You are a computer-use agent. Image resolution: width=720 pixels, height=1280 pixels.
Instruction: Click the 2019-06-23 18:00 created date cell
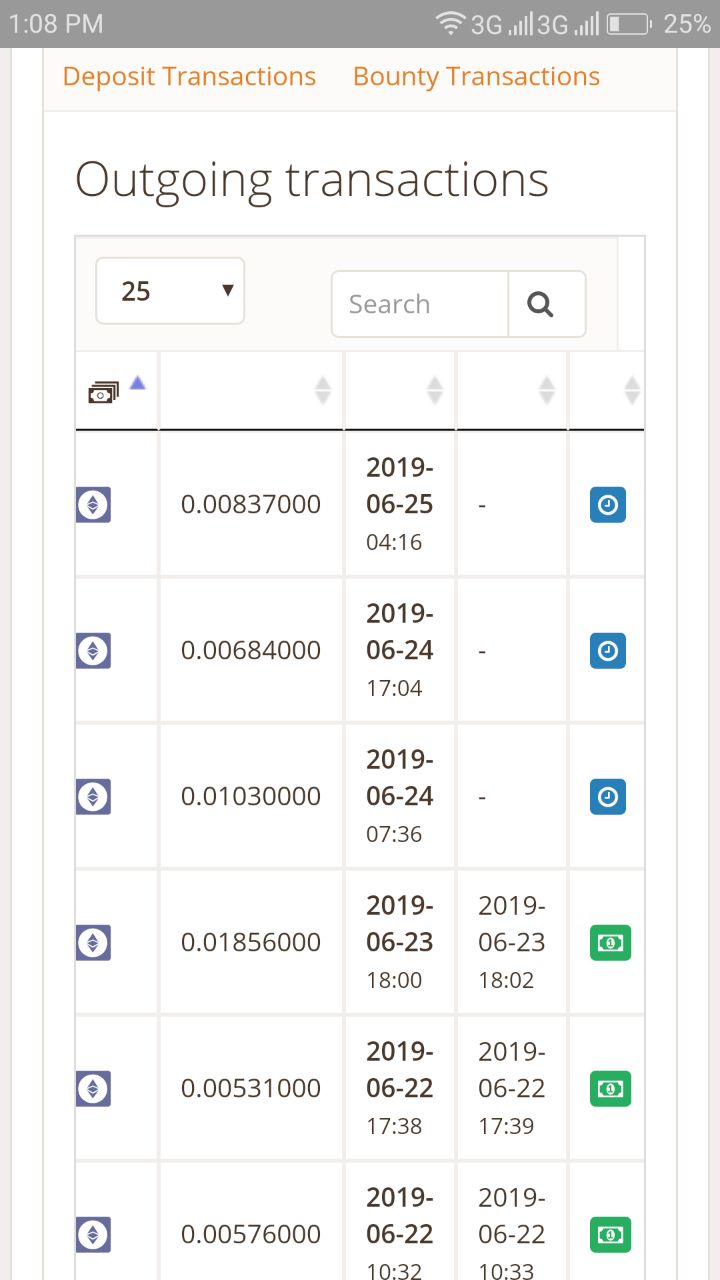click(x=399, y=942)
